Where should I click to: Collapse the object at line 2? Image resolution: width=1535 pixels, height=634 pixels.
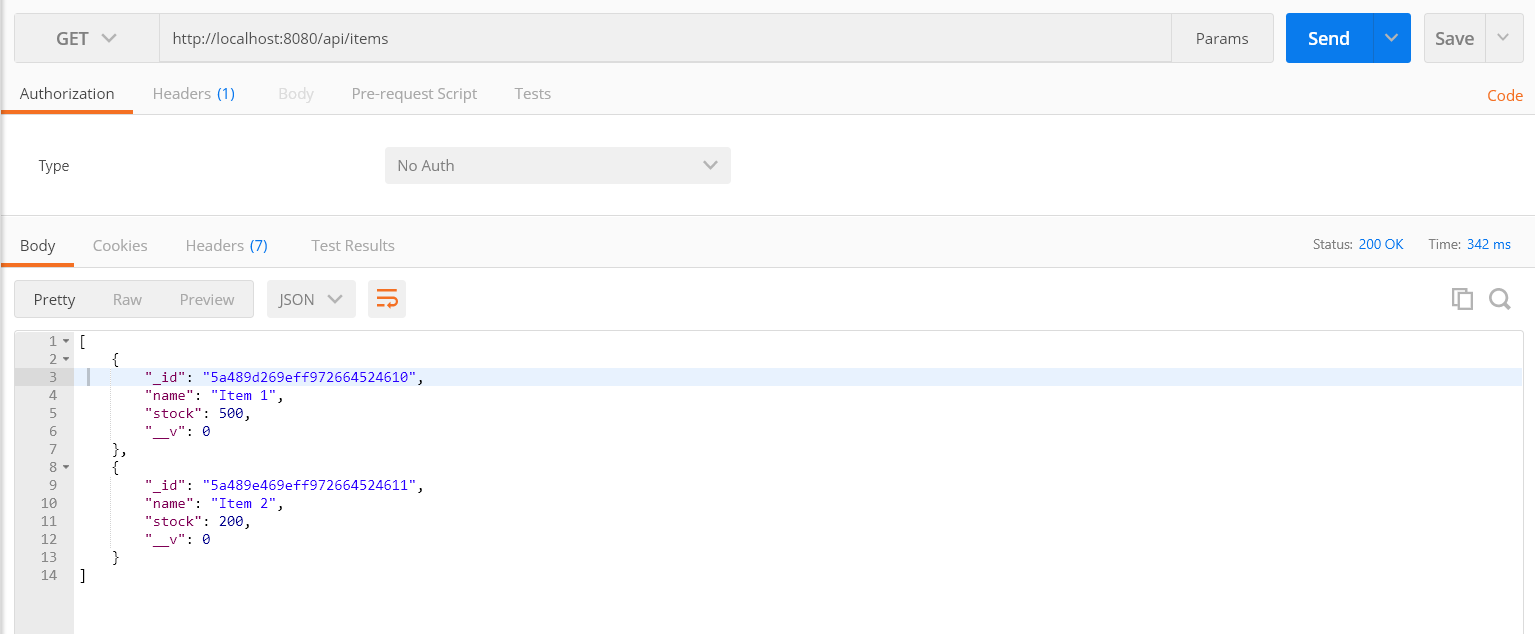pos(66,359)
